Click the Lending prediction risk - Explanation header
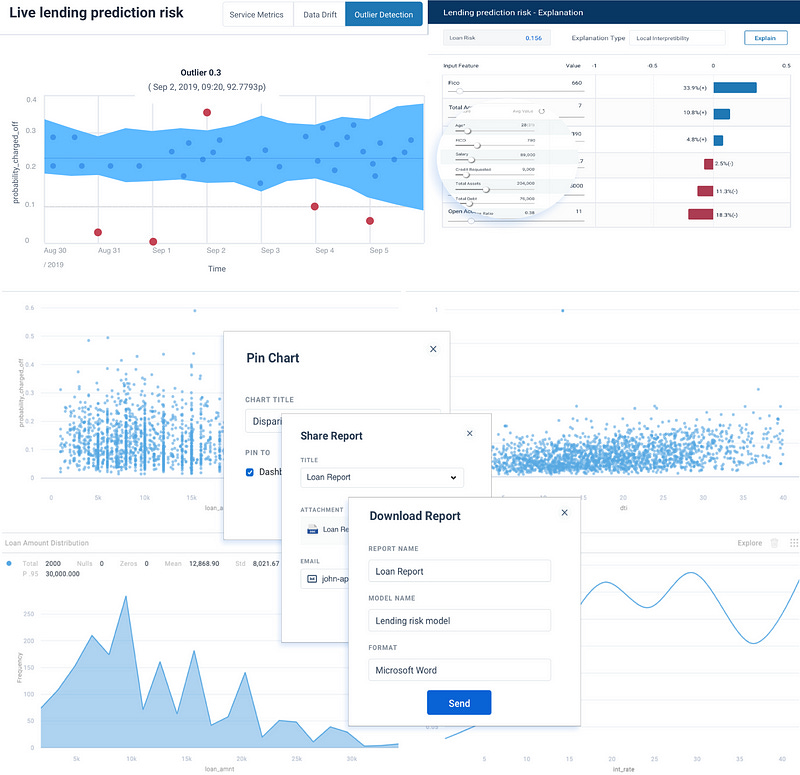Image resolution: width=800 pixels, height=775 pixels. click(513, 12)
